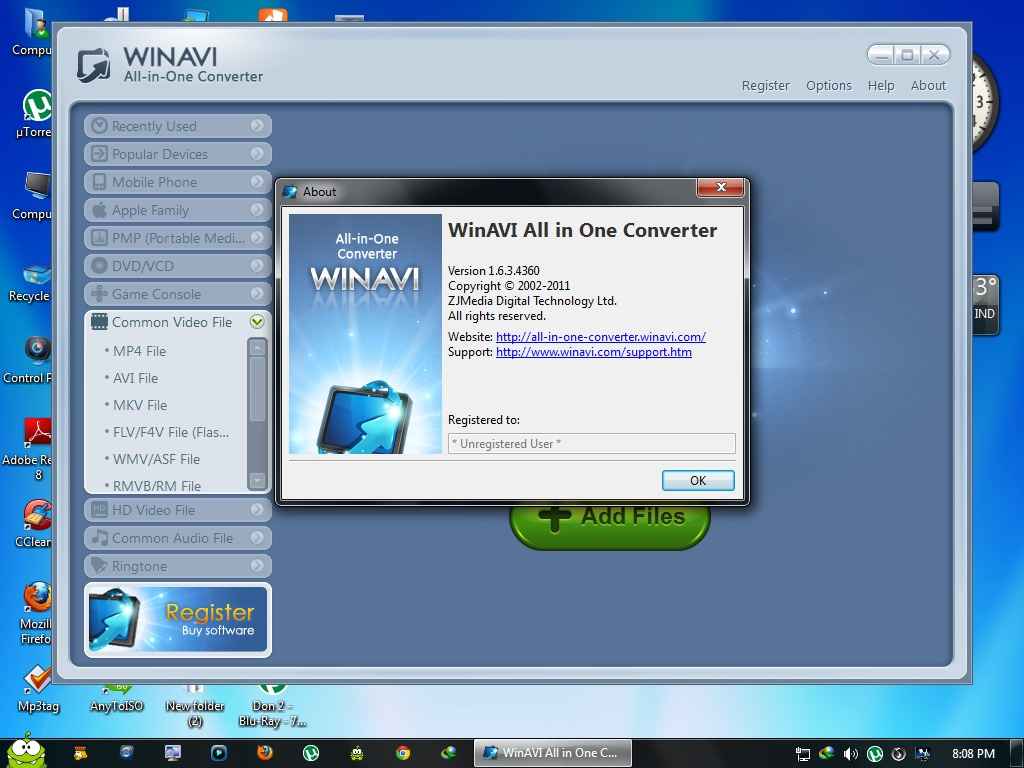Expand the Recently Used category
Screen dimensions: 1024x768
tap(178, 126)
